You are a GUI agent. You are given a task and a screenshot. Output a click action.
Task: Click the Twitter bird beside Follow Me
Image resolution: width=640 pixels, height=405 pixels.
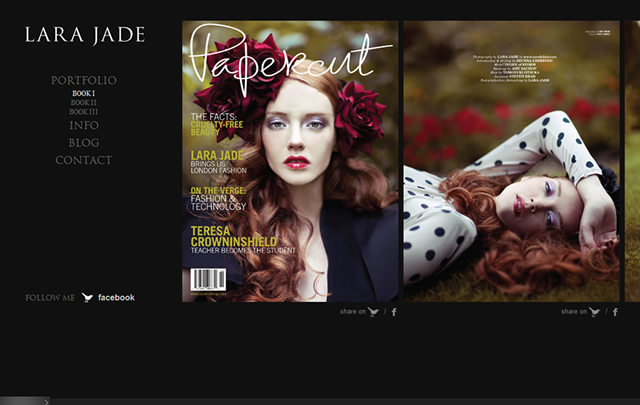point(87,298)
